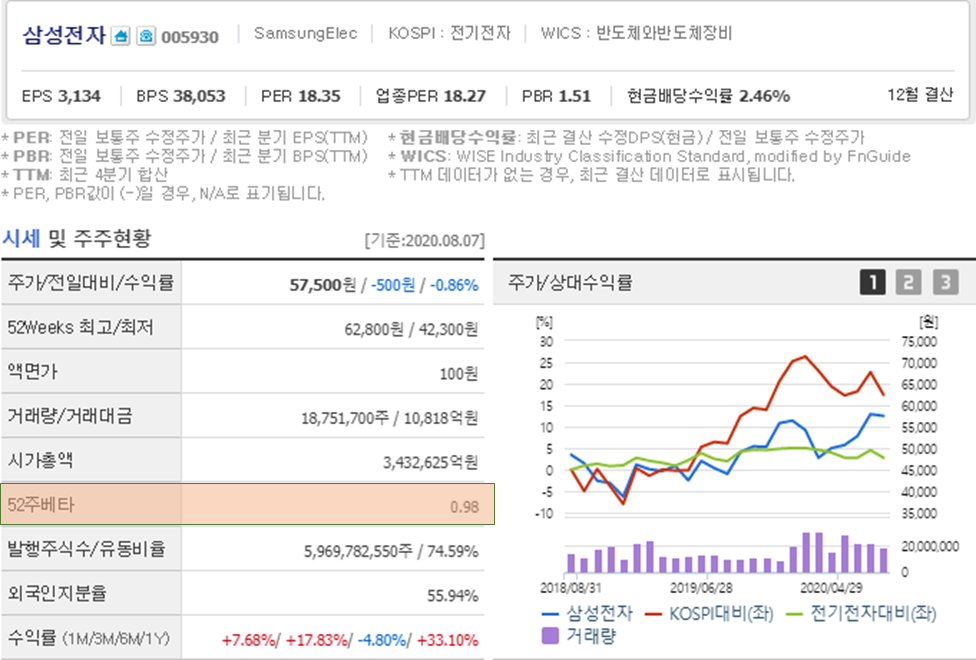This screenshot has height=660, width=976.
Task: Select the 12월 결산 text
Action: 920,95
